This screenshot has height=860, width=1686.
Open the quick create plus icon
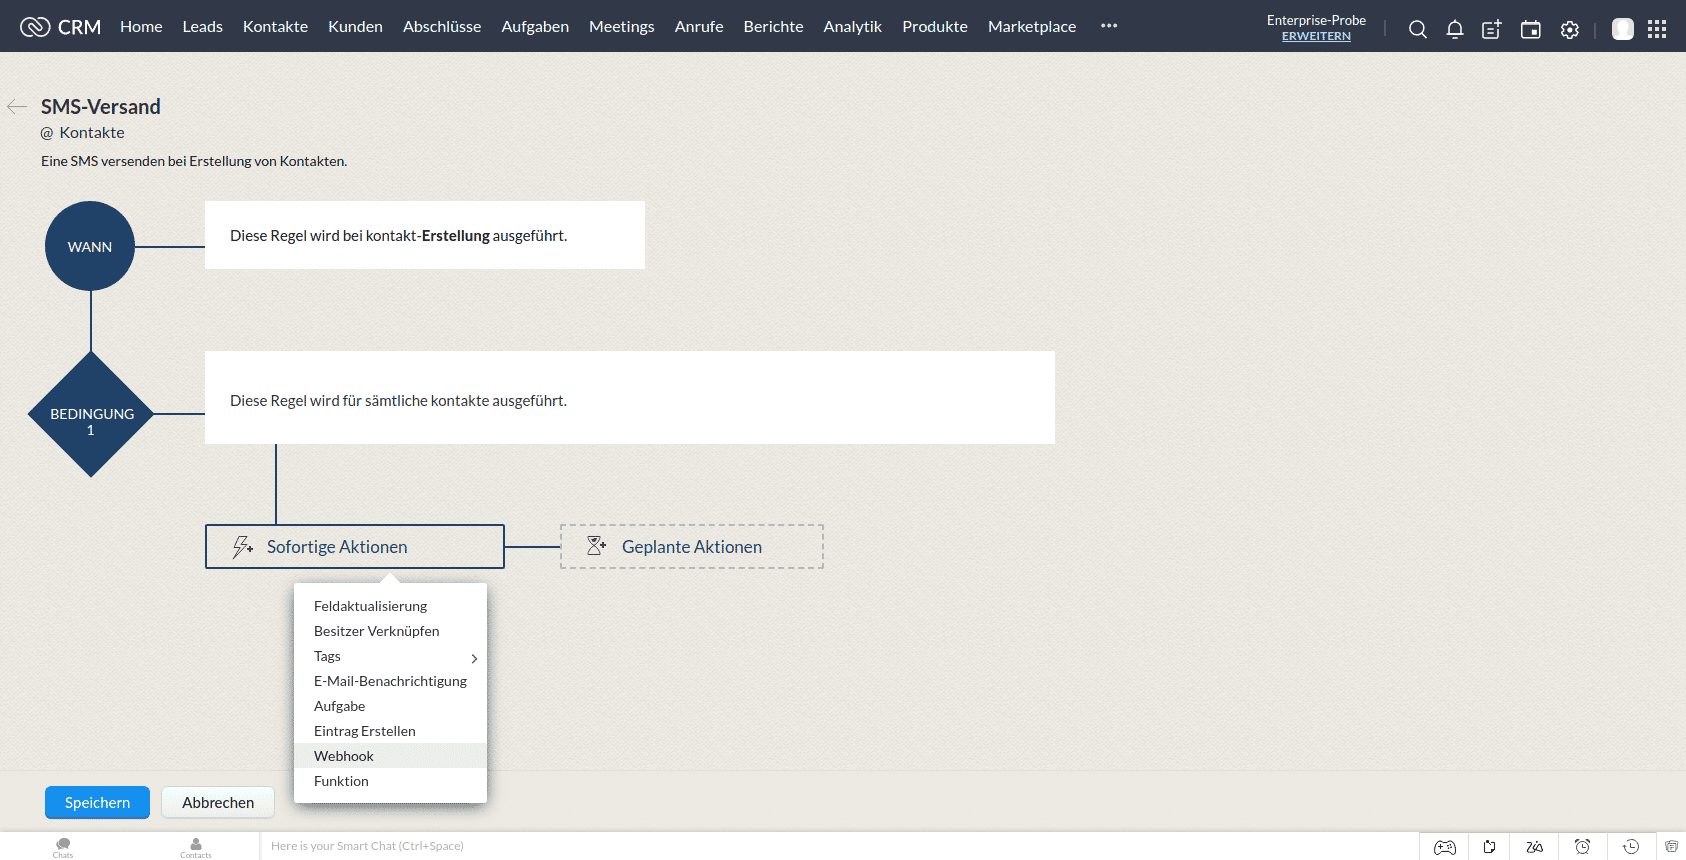1491,29
